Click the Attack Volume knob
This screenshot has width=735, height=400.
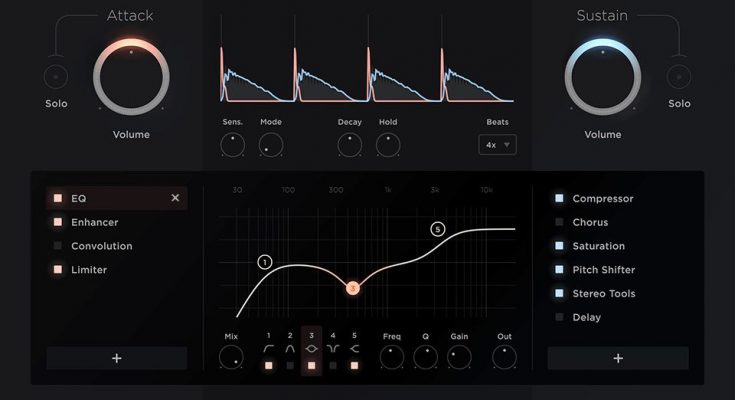pos(131,77)
